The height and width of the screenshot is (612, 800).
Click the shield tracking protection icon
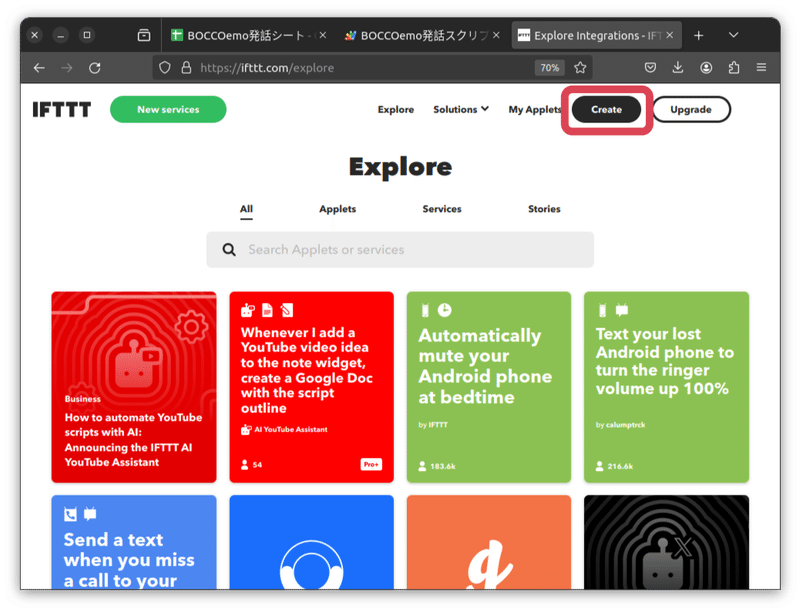(164, 68)
